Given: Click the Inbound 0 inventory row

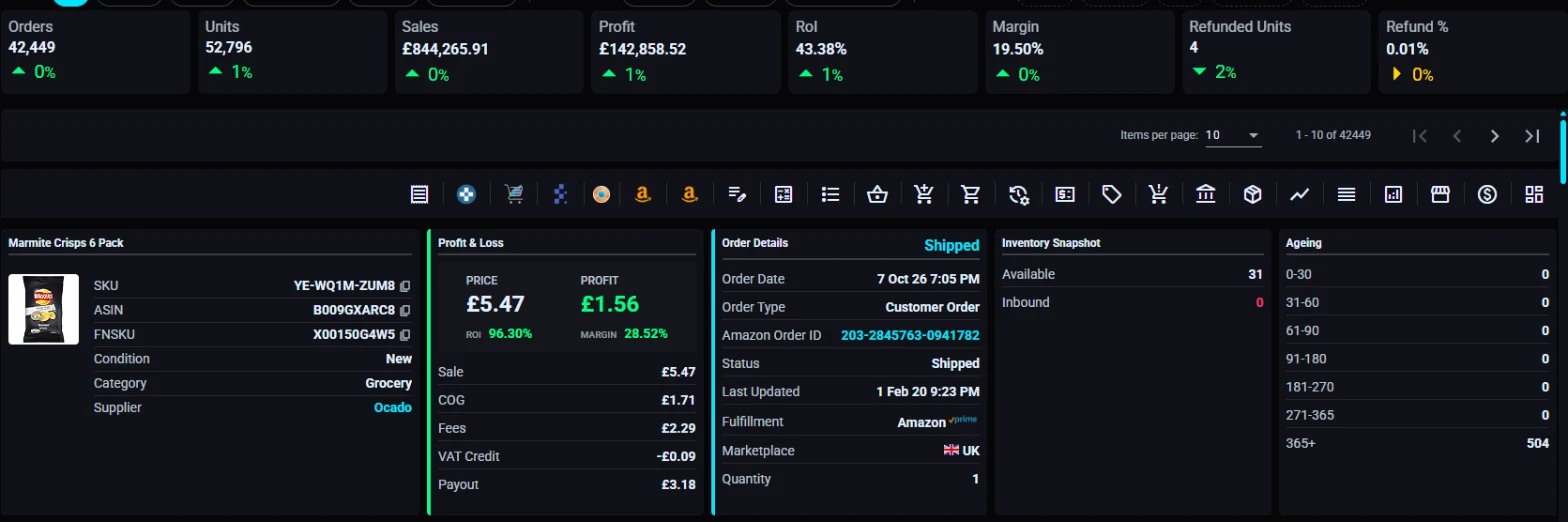Looking at the screenshot, I should coord(1132,302).
